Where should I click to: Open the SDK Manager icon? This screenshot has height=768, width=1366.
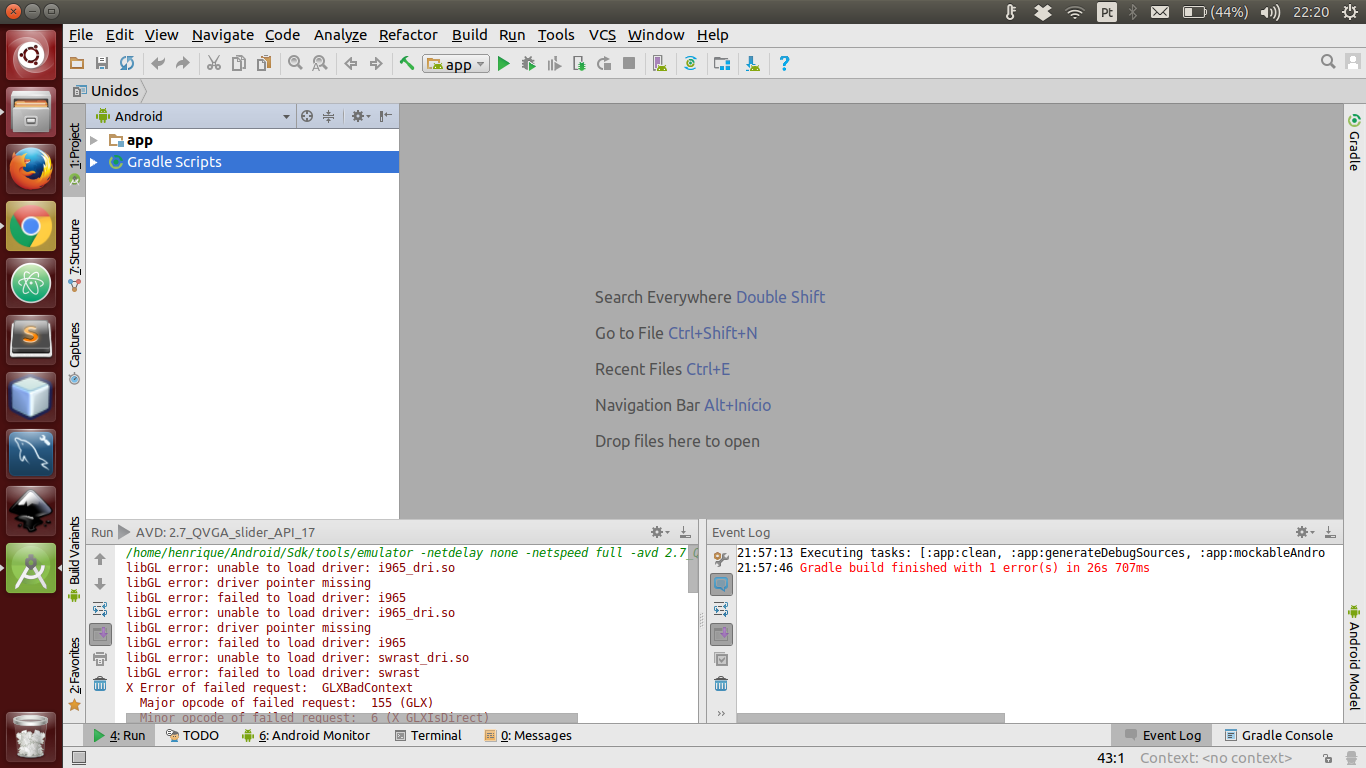coord(753,63)
